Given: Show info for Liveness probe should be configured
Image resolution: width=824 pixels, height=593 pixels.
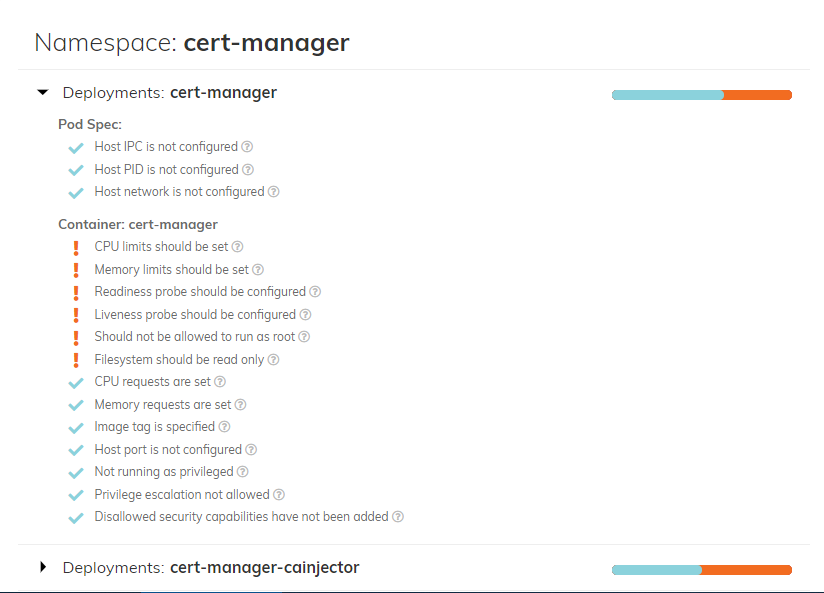Looking at the screenshot, I should 305,314.
